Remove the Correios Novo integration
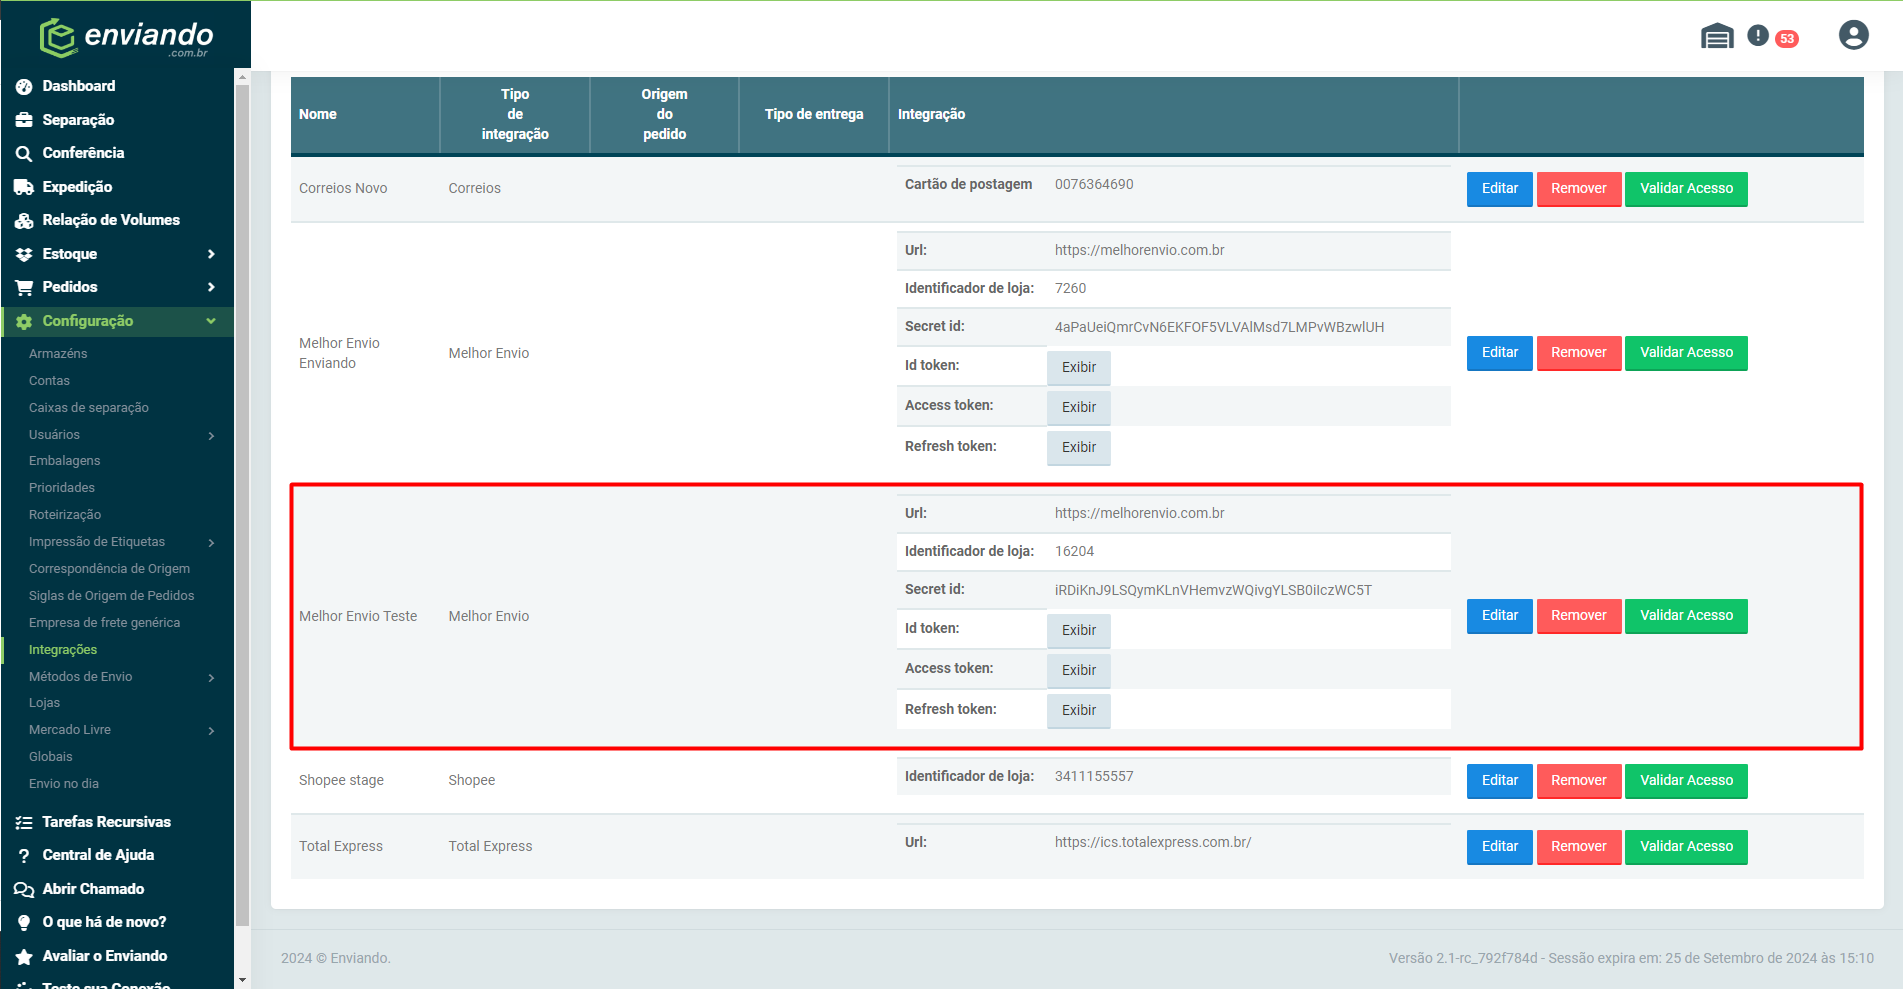The height and width of the screenshot is (989, 1903). tap(1578, 189)
